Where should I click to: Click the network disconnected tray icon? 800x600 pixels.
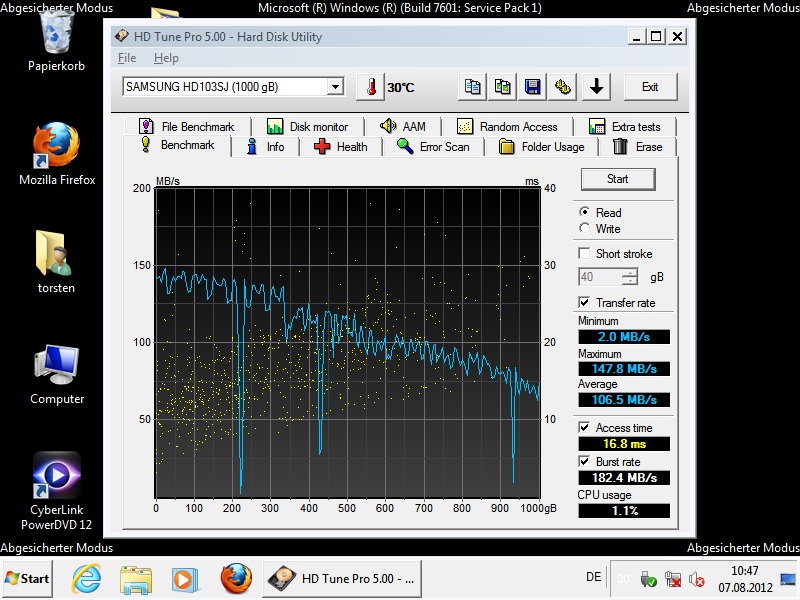[x=673, y=579]
